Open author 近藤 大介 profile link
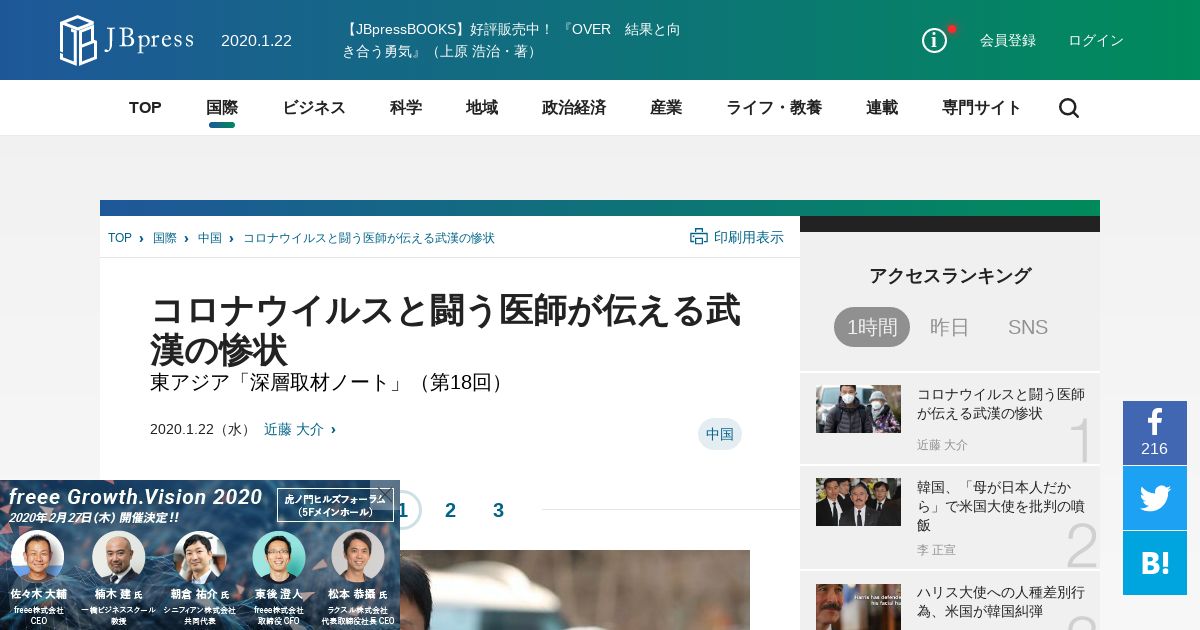This screenshot has width=1200, height=630. tap(294, 429)
